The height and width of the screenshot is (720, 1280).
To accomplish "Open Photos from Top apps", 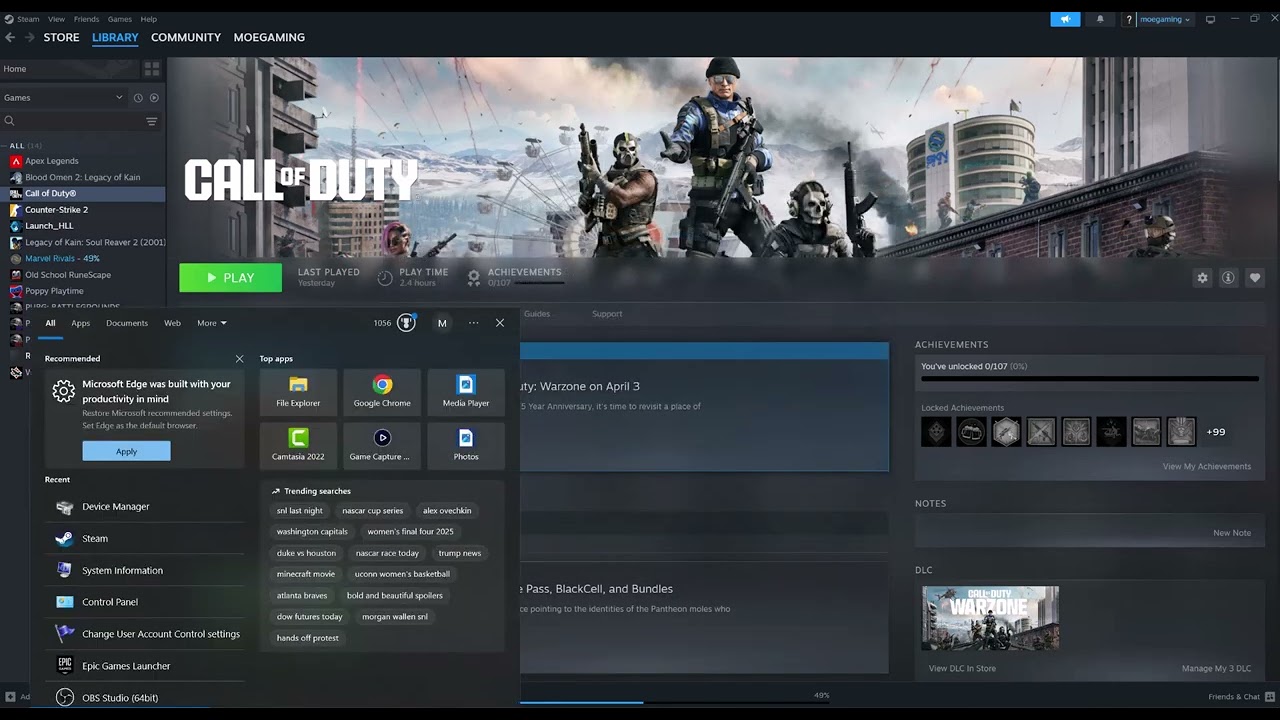I will click(x=466, y=445).
